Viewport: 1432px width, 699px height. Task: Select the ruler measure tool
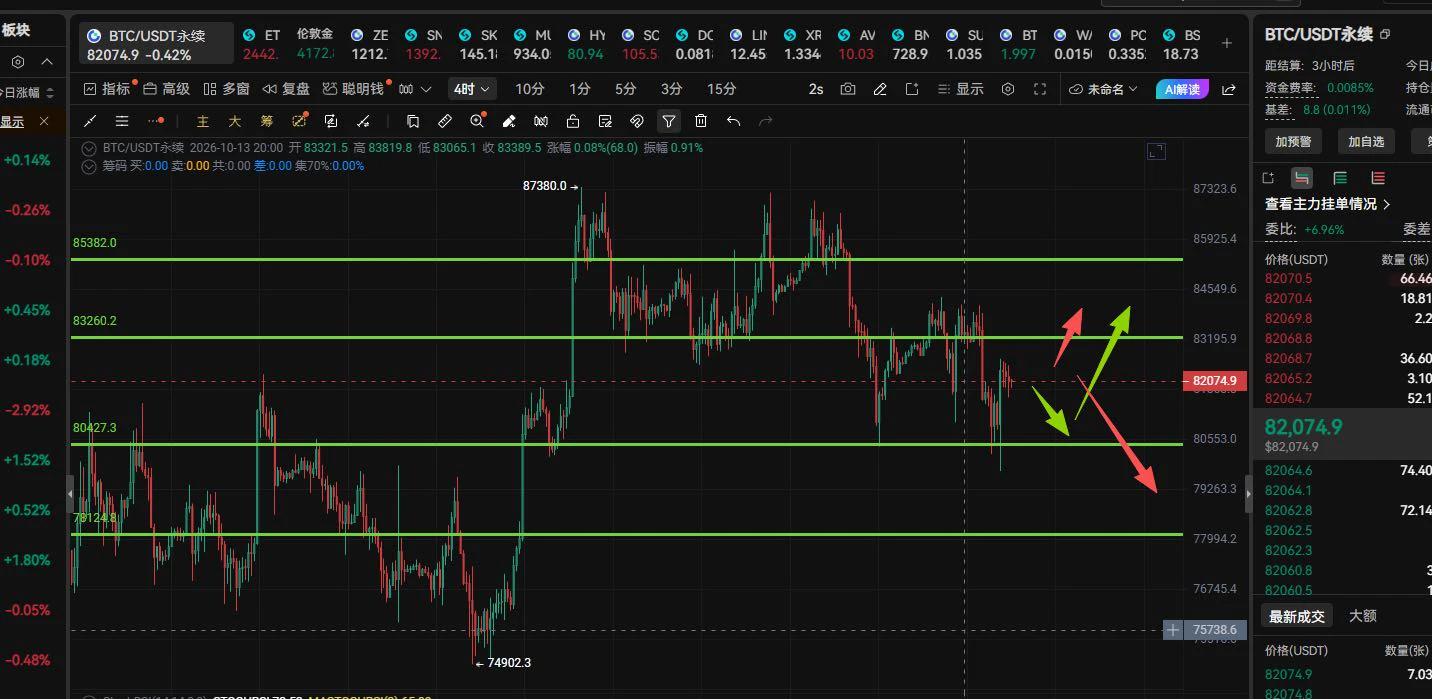click(445, 121)
